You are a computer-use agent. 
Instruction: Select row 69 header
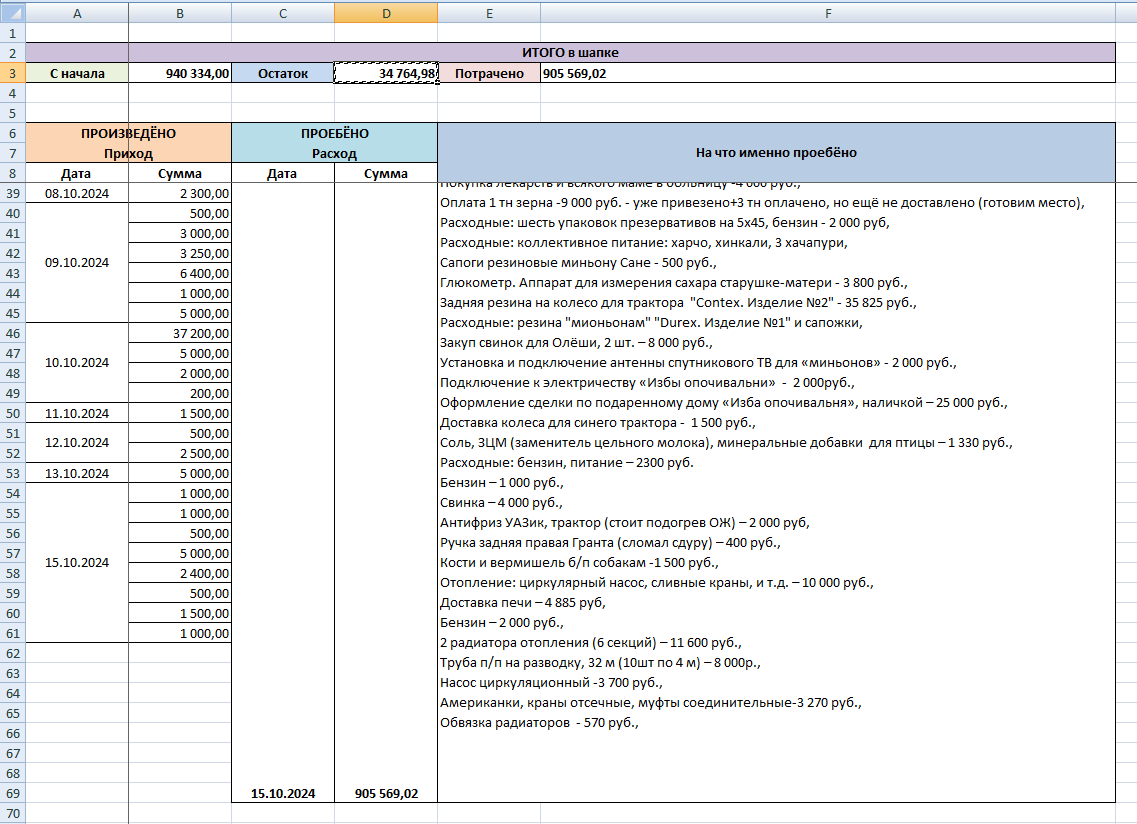pyautogui.click(x=12, y=794)
